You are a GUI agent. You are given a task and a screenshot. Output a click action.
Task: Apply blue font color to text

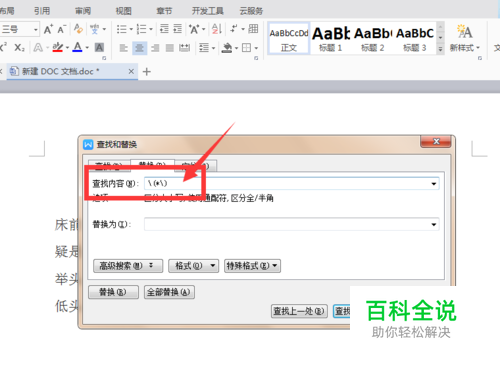77,47
